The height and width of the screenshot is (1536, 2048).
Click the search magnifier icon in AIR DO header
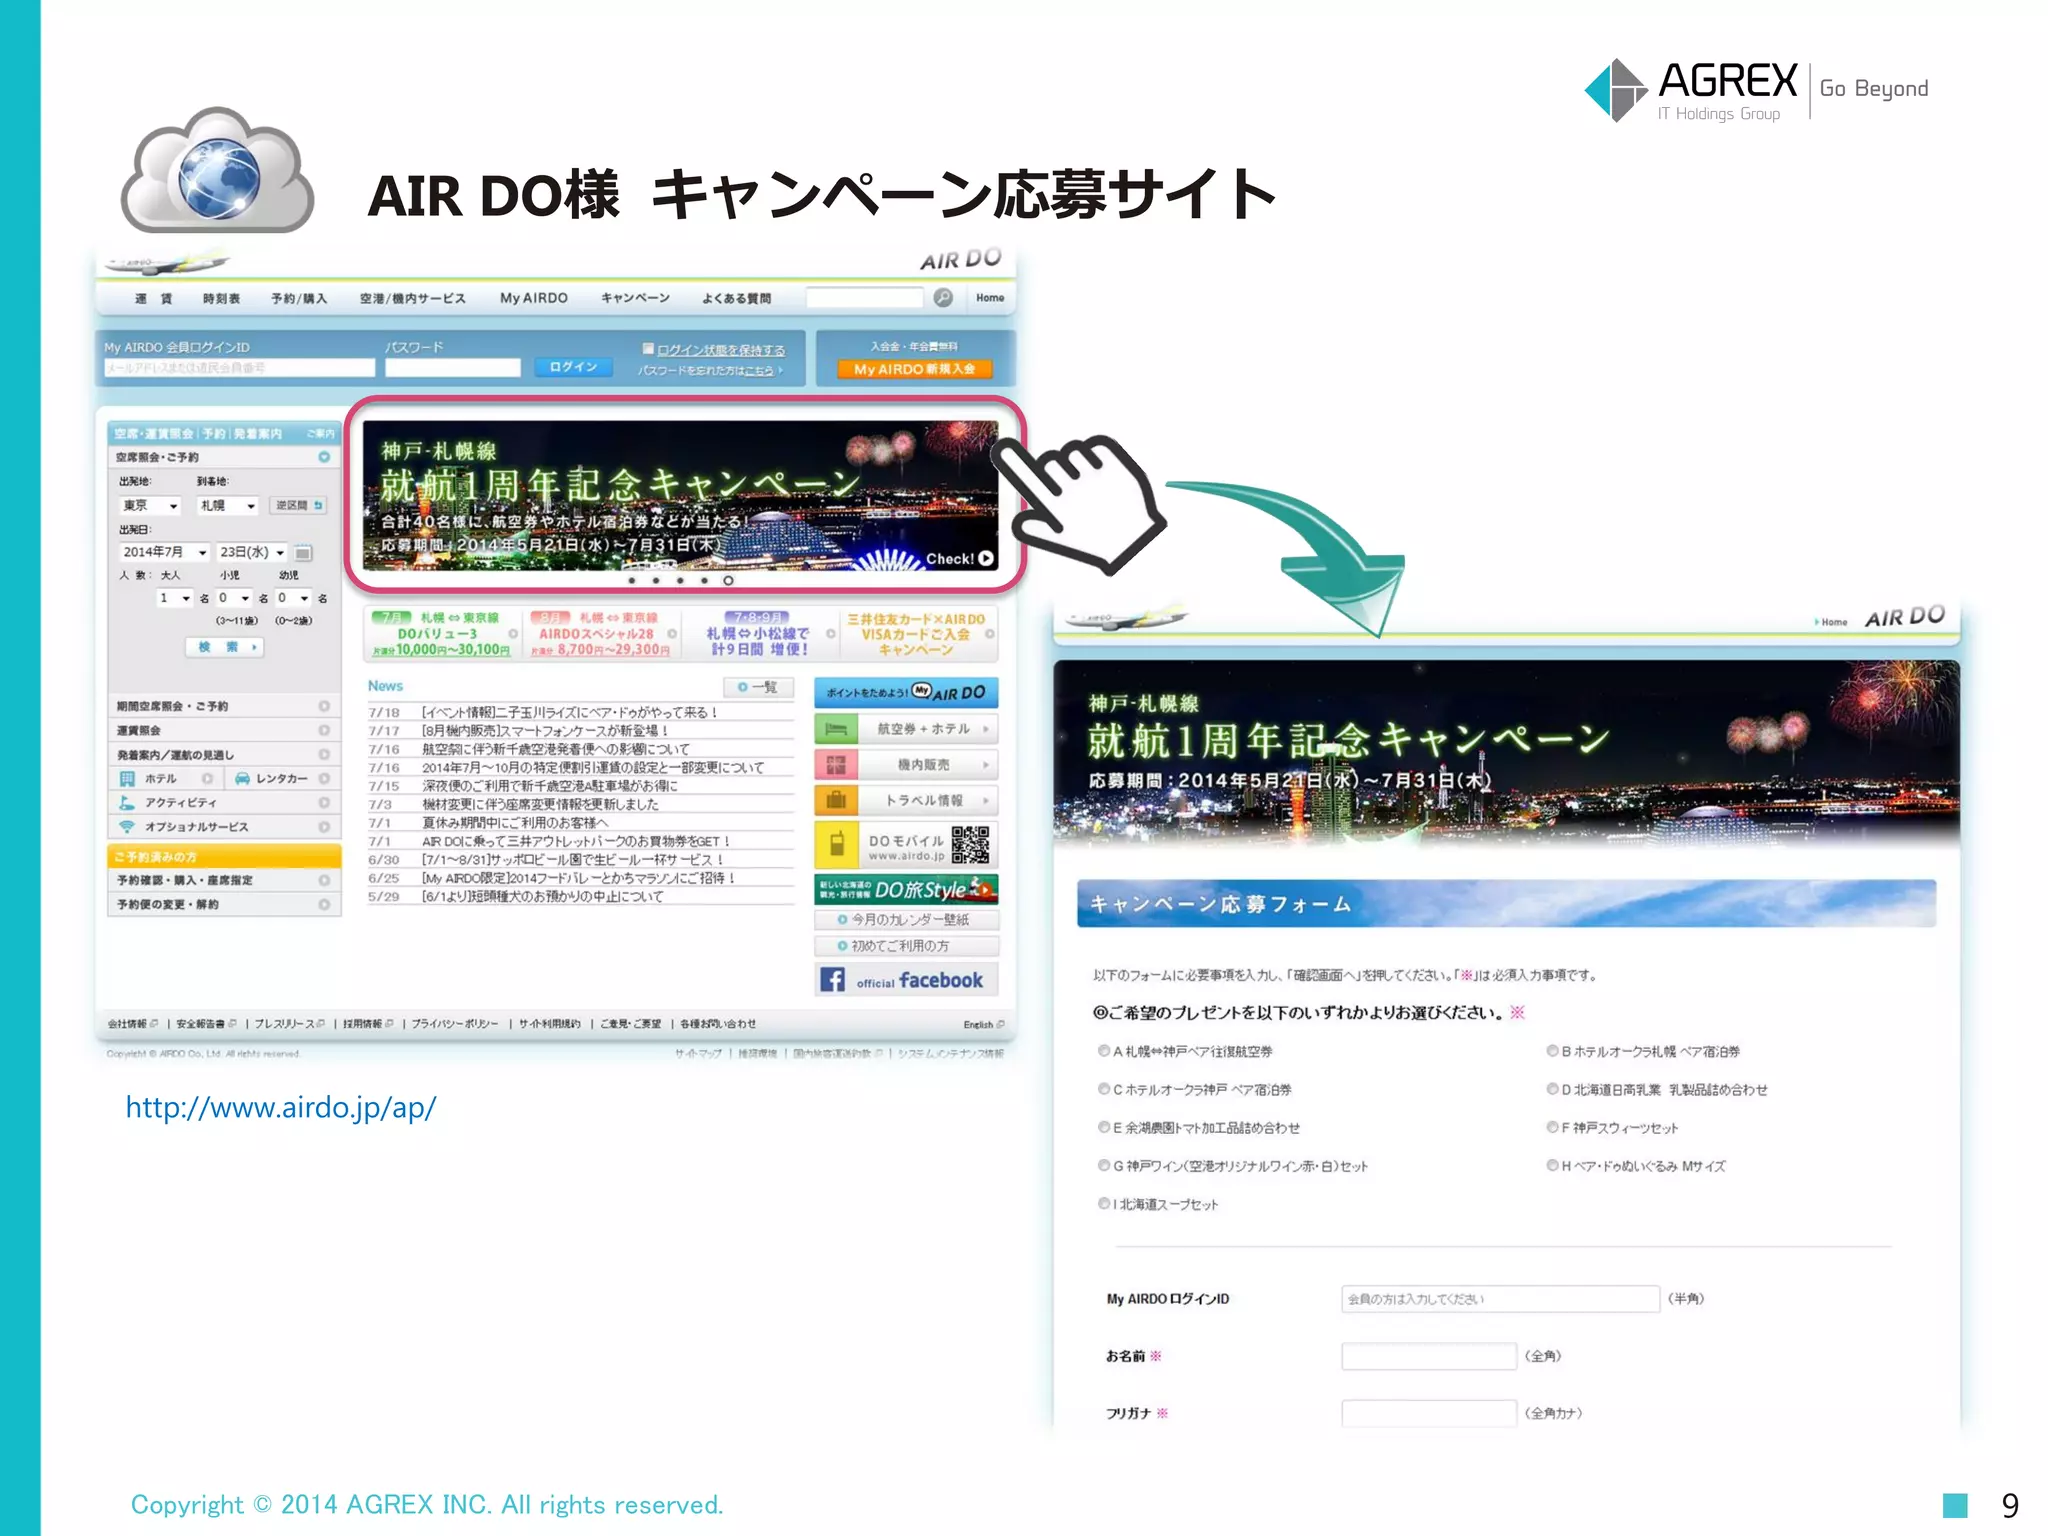943,297
